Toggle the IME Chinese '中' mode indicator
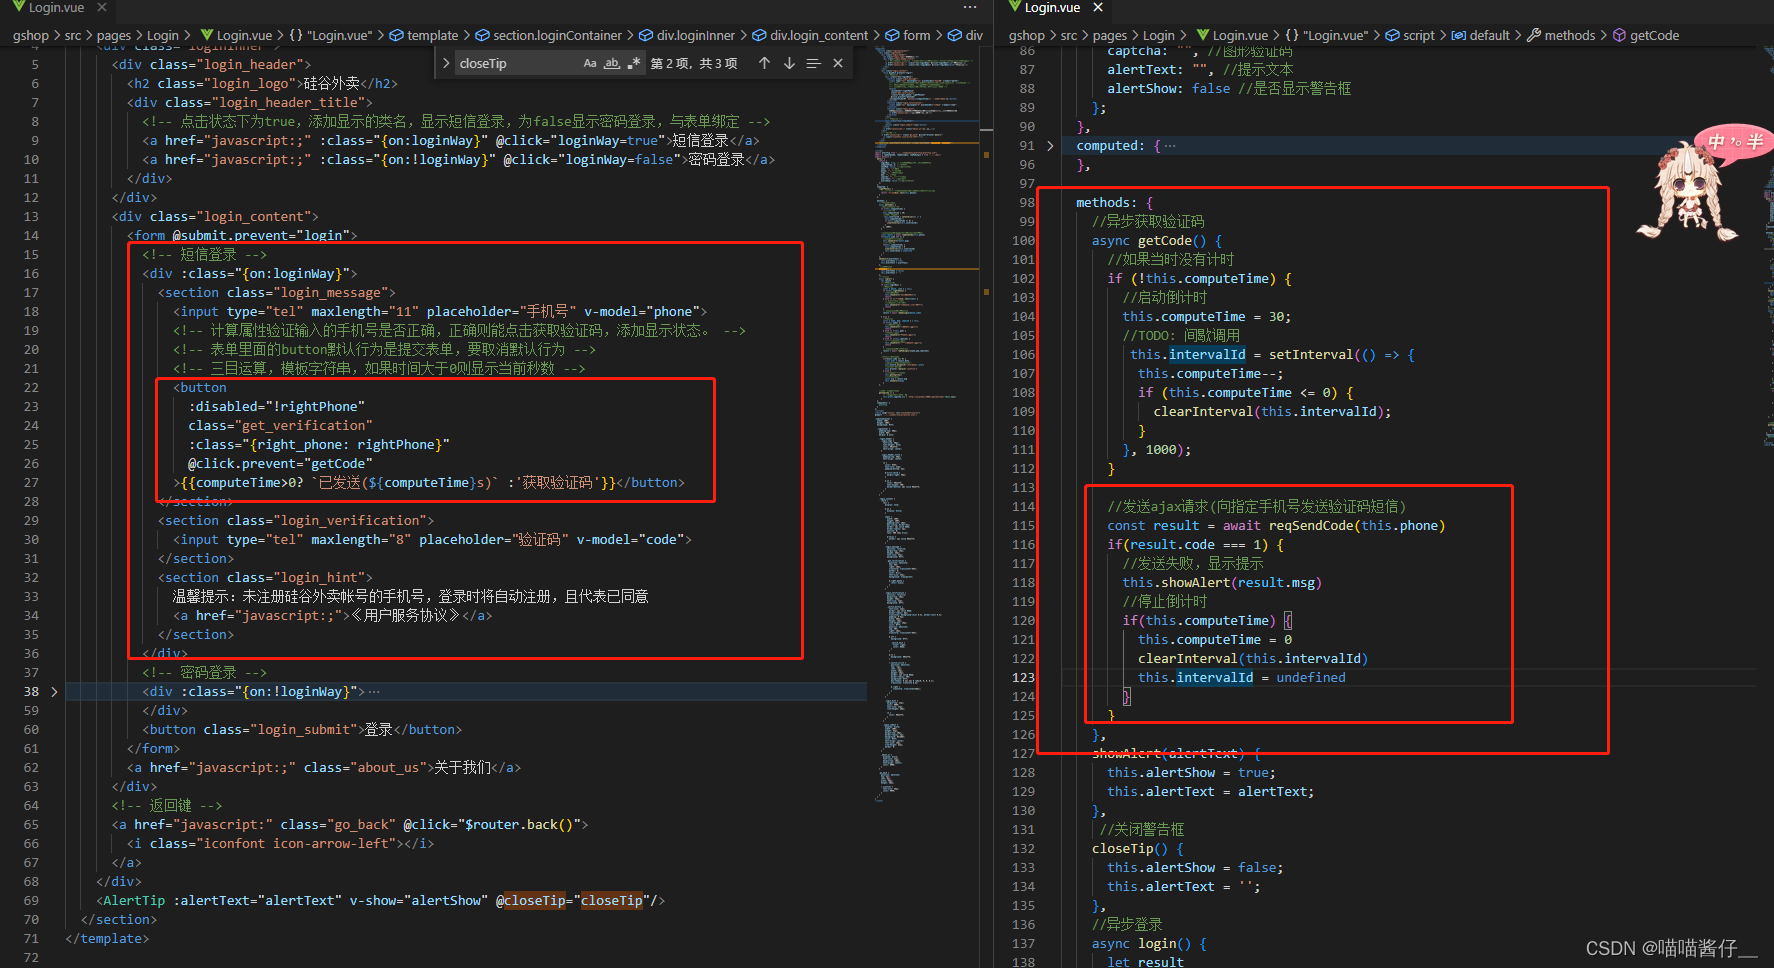The height and width of the screenshot is (968, 1774). click(x=1717, y=142)
